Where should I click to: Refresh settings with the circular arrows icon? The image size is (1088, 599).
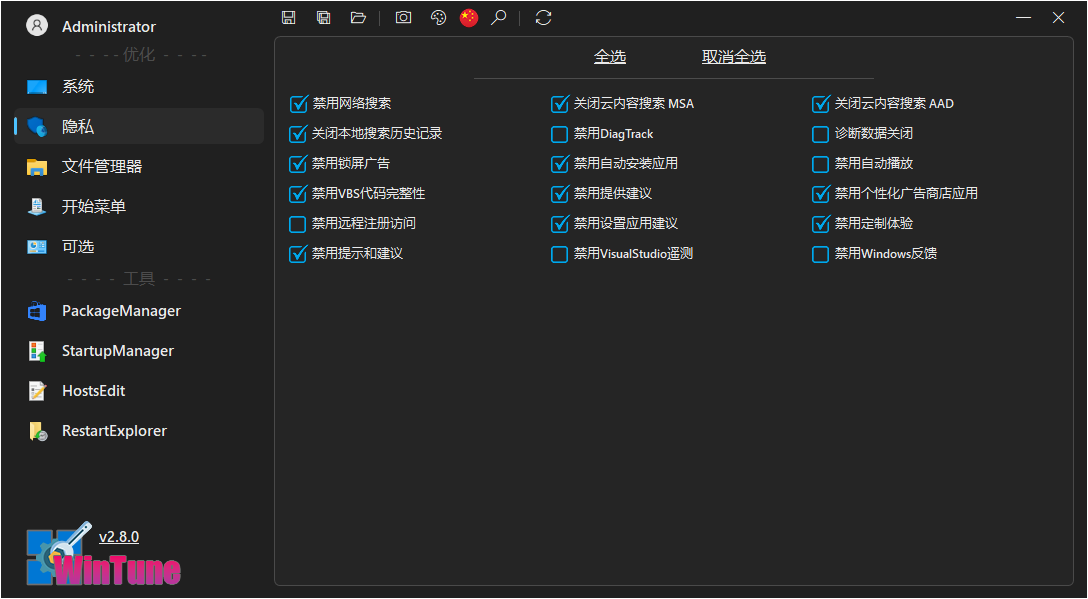click(x=543, y=17)
